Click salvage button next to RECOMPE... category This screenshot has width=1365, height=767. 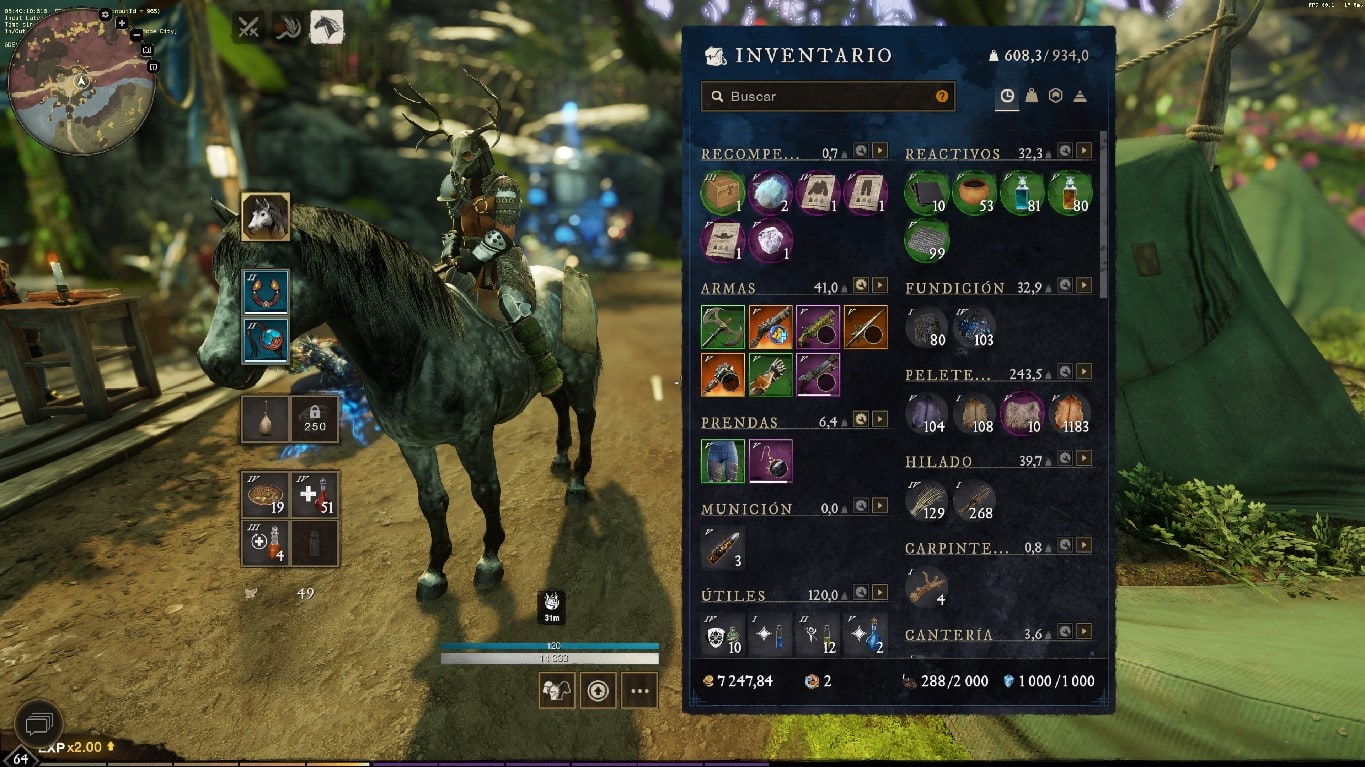tap(861, 151)
